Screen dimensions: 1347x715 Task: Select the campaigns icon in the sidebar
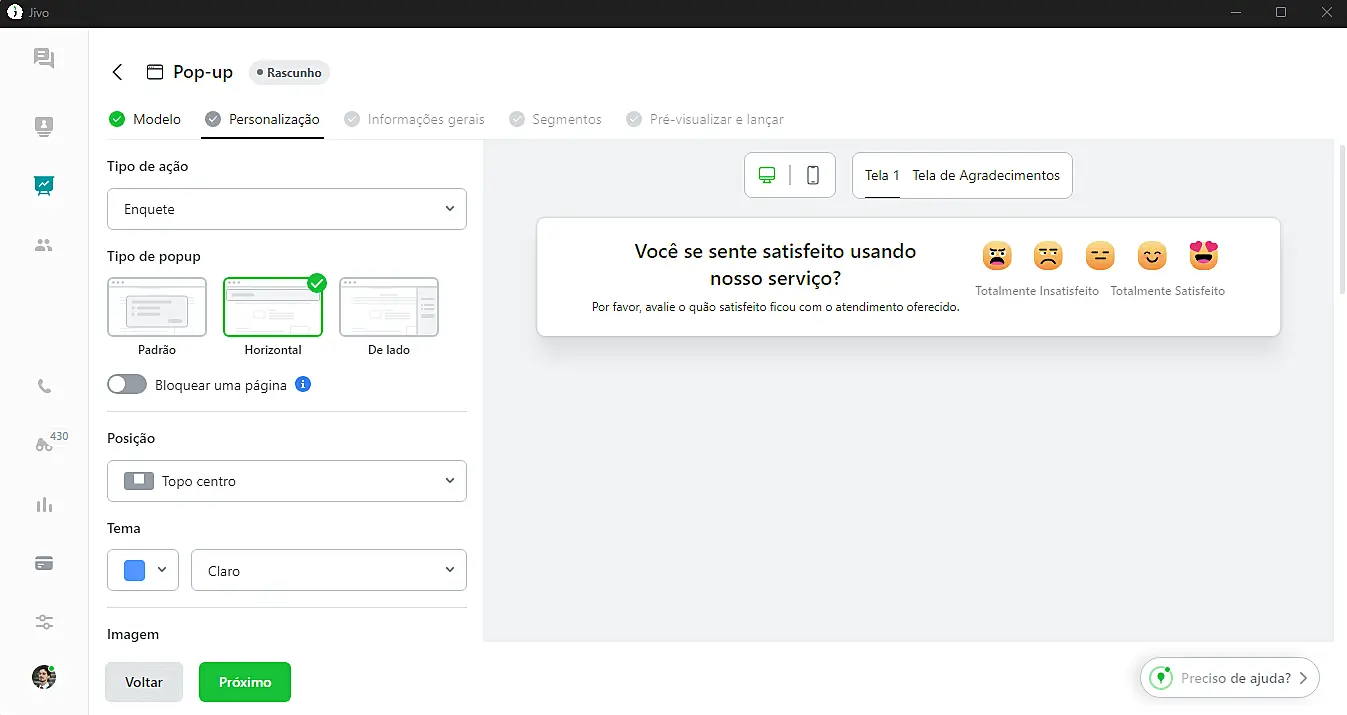(x=44, y=185)
